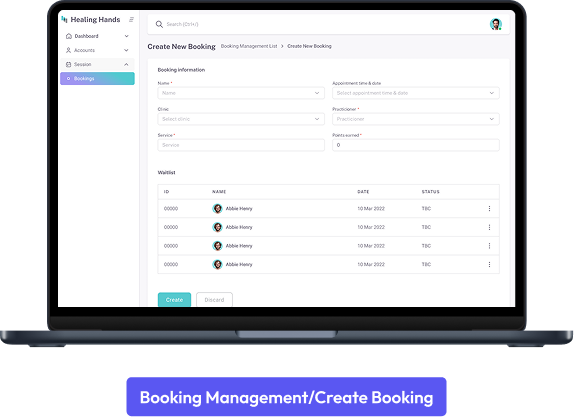Image resolution: width=574 pixels, height=417 pixels.
Task: Select Bookings in the sidebar
Action: click(x=97, y=78)
